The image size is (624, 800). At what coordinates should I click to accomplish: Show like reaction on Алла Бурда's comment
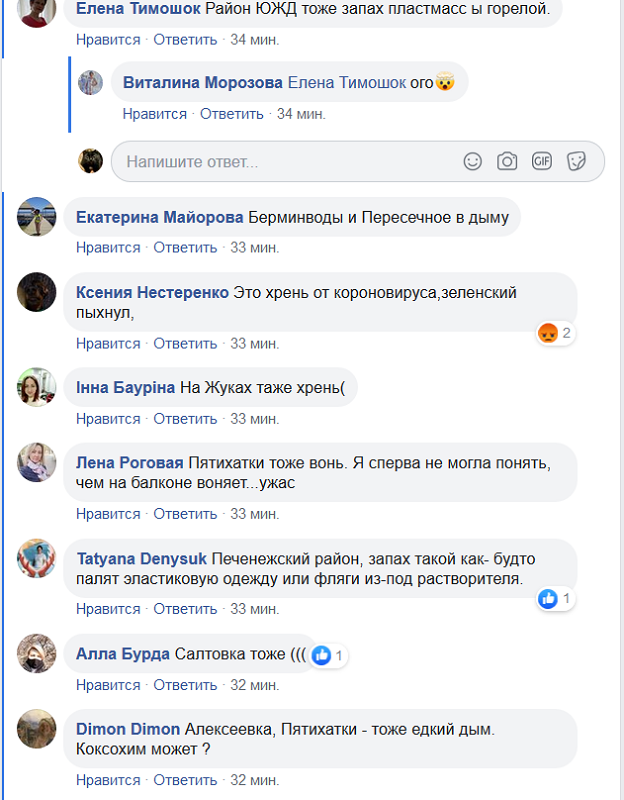[328, 656]
